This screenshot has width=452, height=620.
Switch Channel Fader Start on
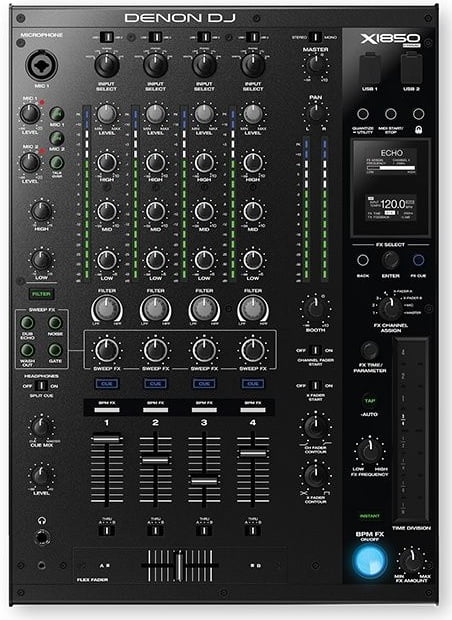click(315, 350)
